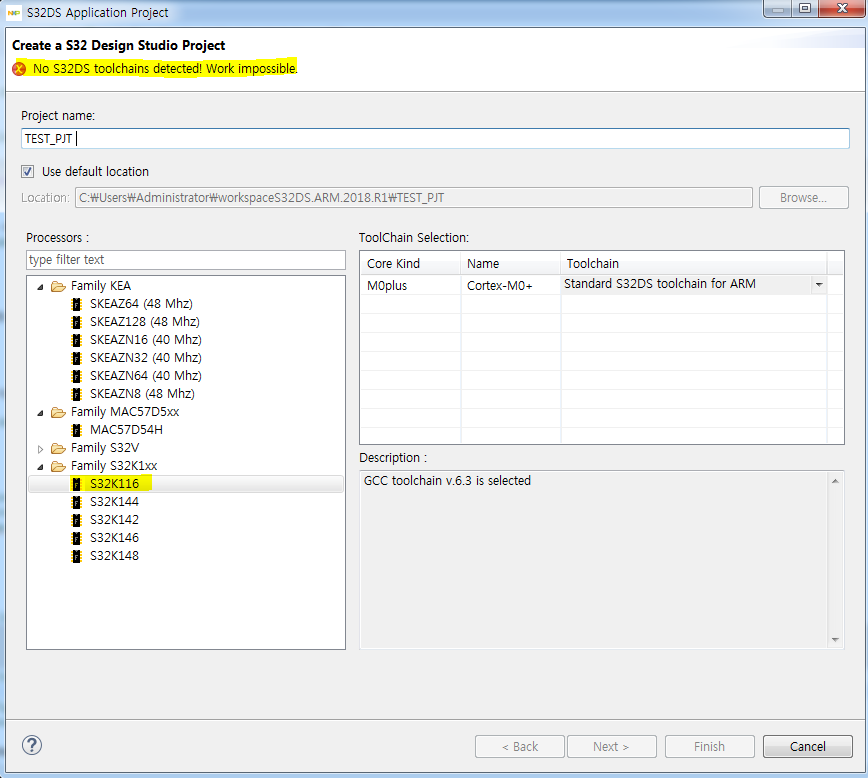Viewport: 868px width, 778px height.
Task: Click the SKEAZN16 chip icon
Action: [x=76, y=340]
